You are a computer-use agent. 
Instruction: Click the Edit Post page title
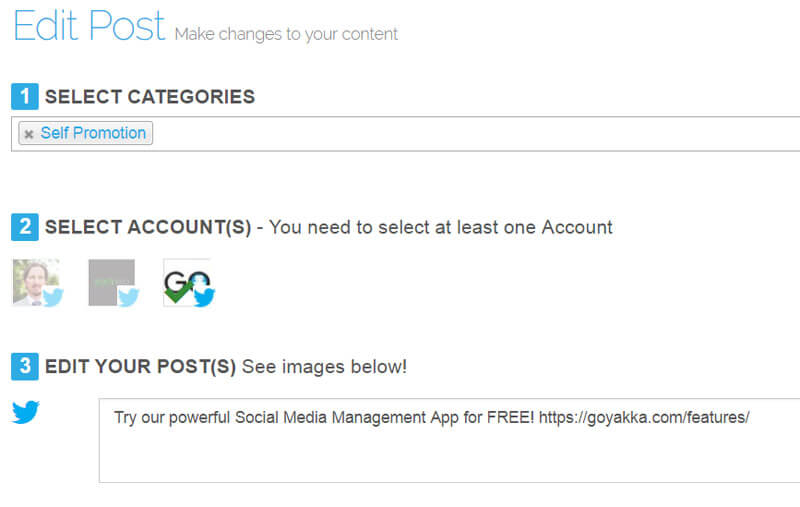tap(89, 26)
